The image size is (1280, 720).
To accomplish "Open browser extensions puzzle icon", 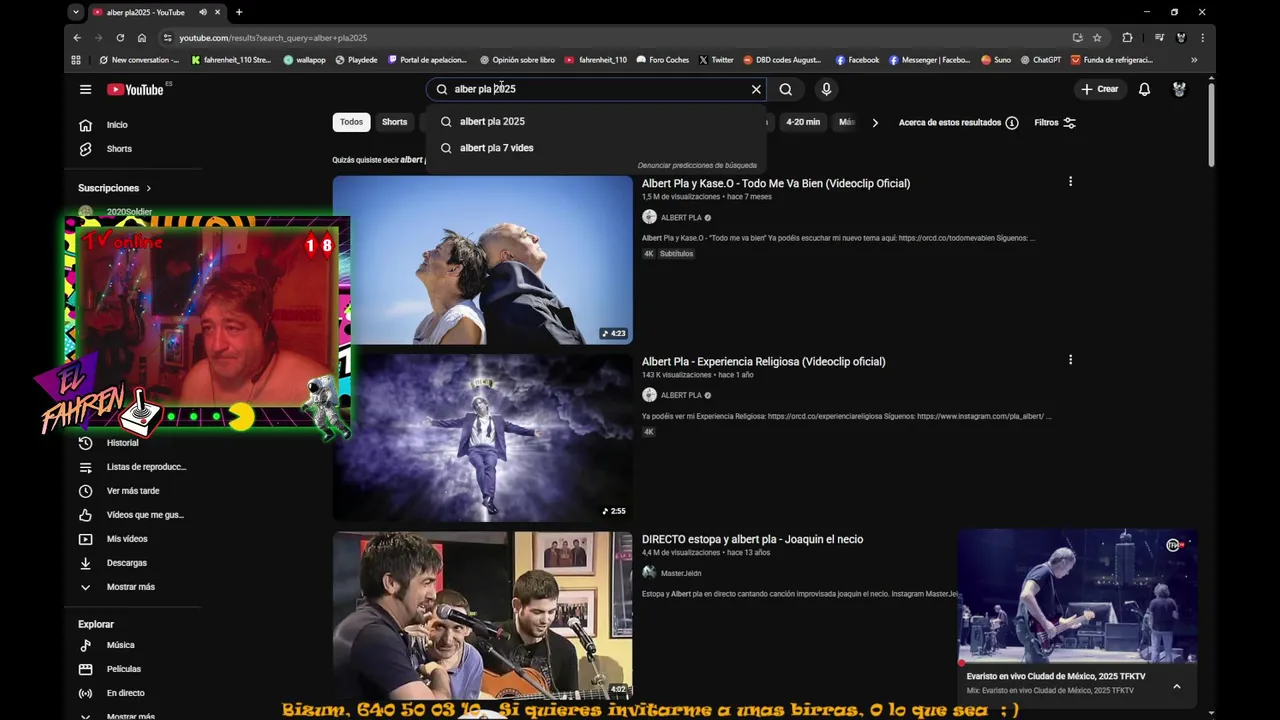I will coord(1127,37).
